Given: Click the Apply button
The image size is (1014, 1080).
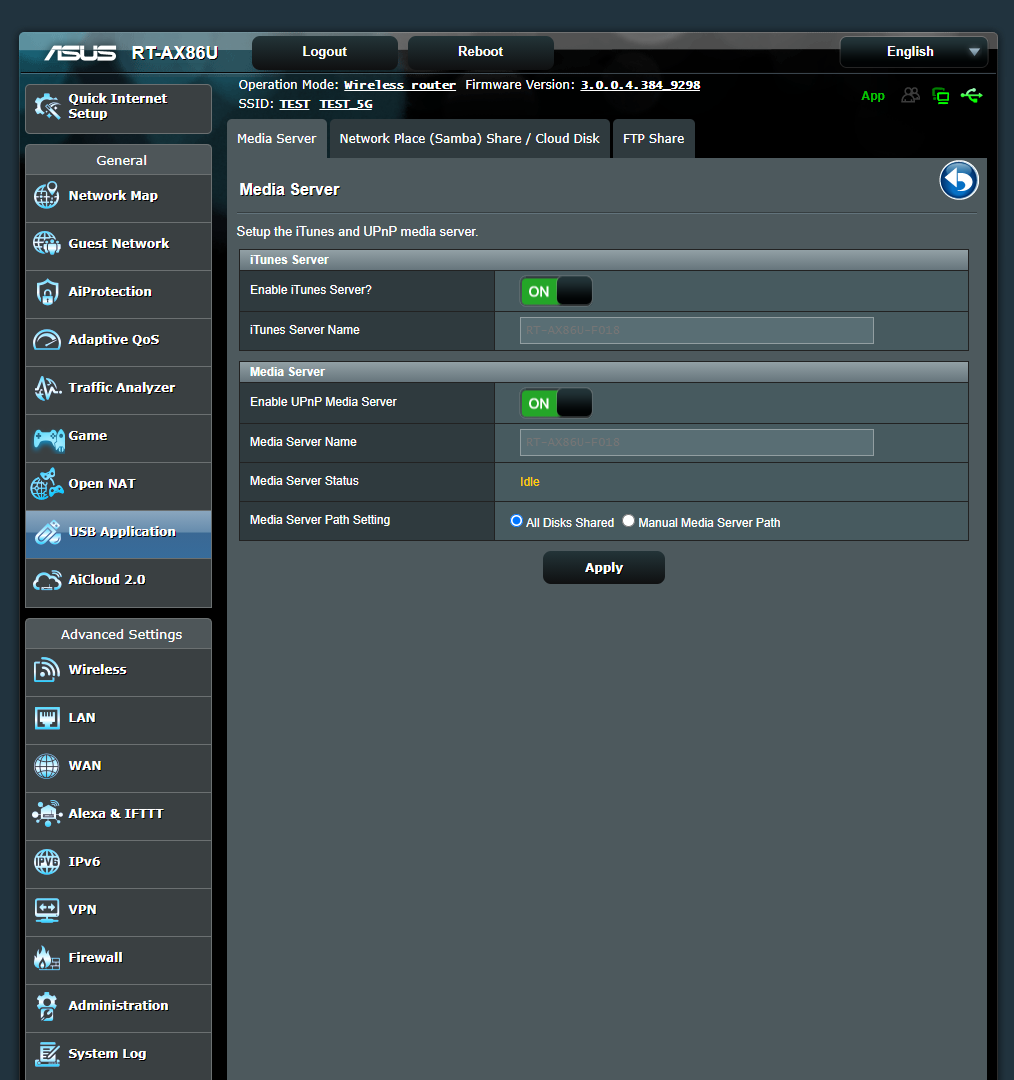Looking at the screenshot, I should (603, 568).
